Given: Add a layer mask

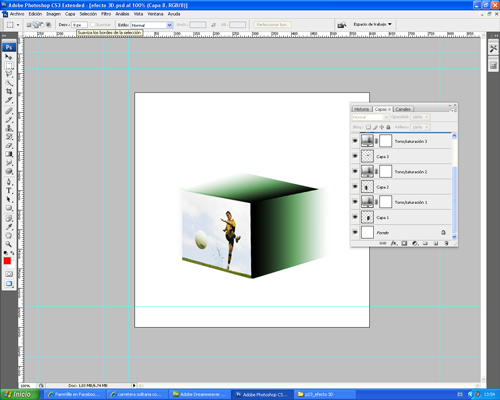Looking at the screenshot, I should point(404,243).
